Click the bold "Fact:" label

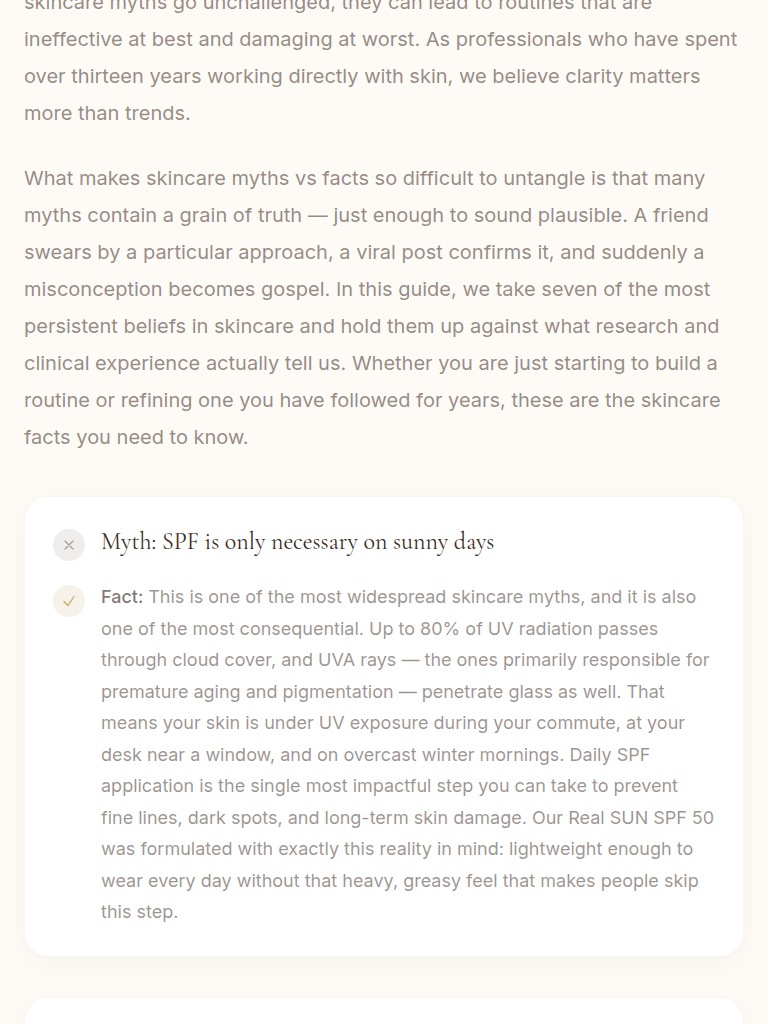122,597
